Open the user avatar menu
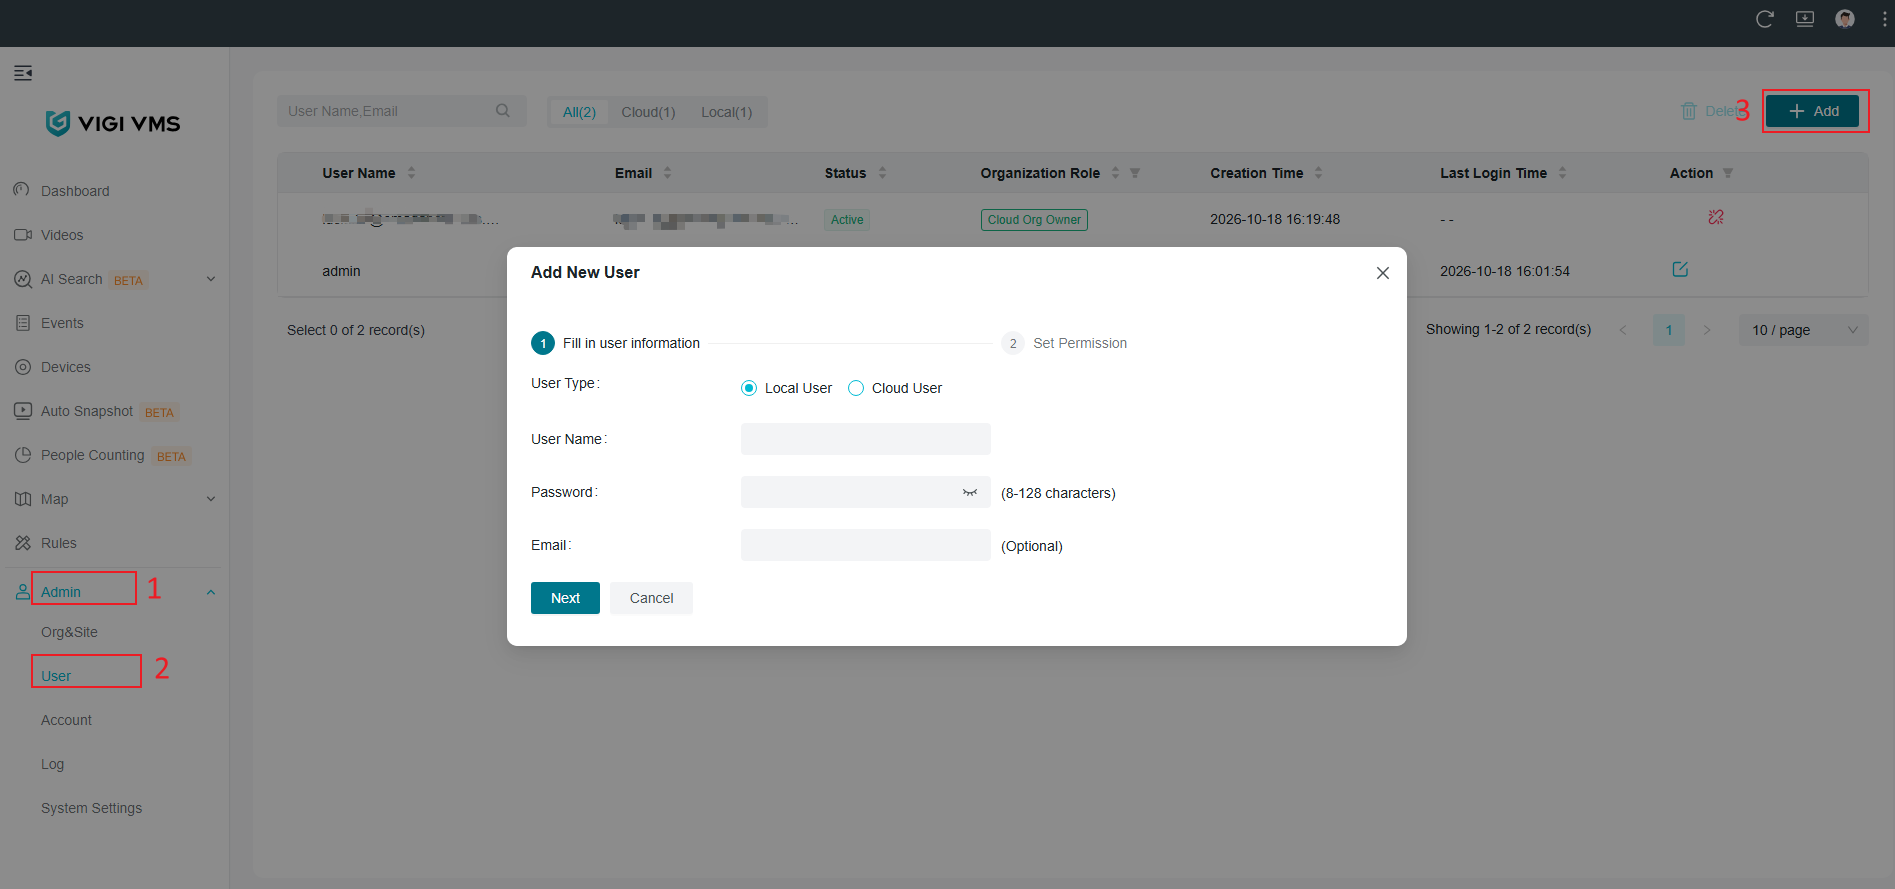Screen dimensions: 1895x889 1845,19
